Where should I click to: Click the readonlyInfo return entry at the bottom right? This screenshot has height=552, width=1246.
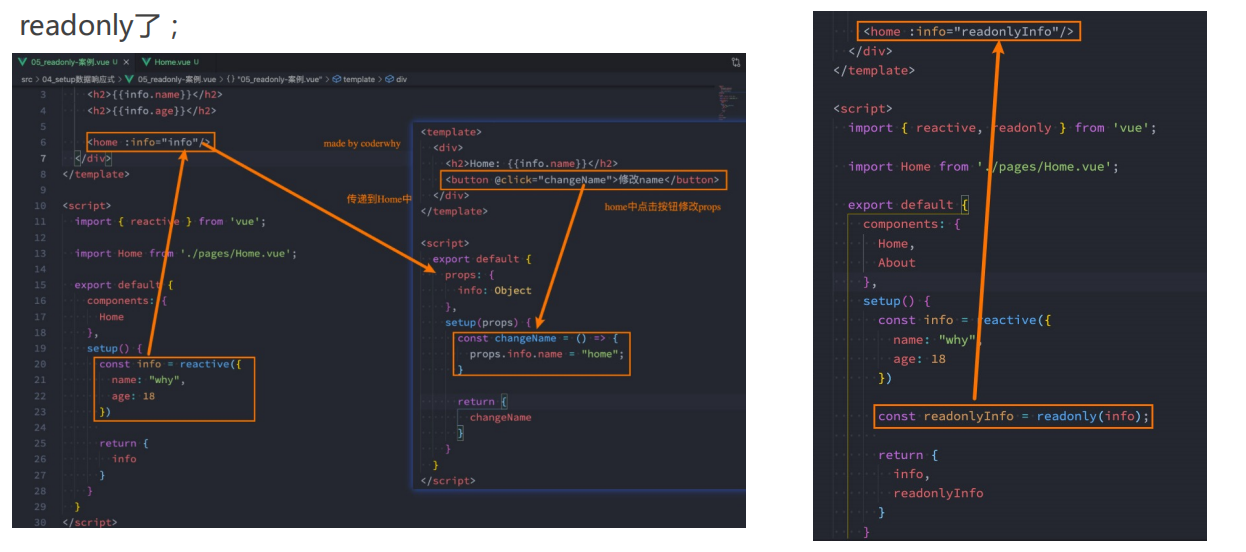tap(938, 493)
